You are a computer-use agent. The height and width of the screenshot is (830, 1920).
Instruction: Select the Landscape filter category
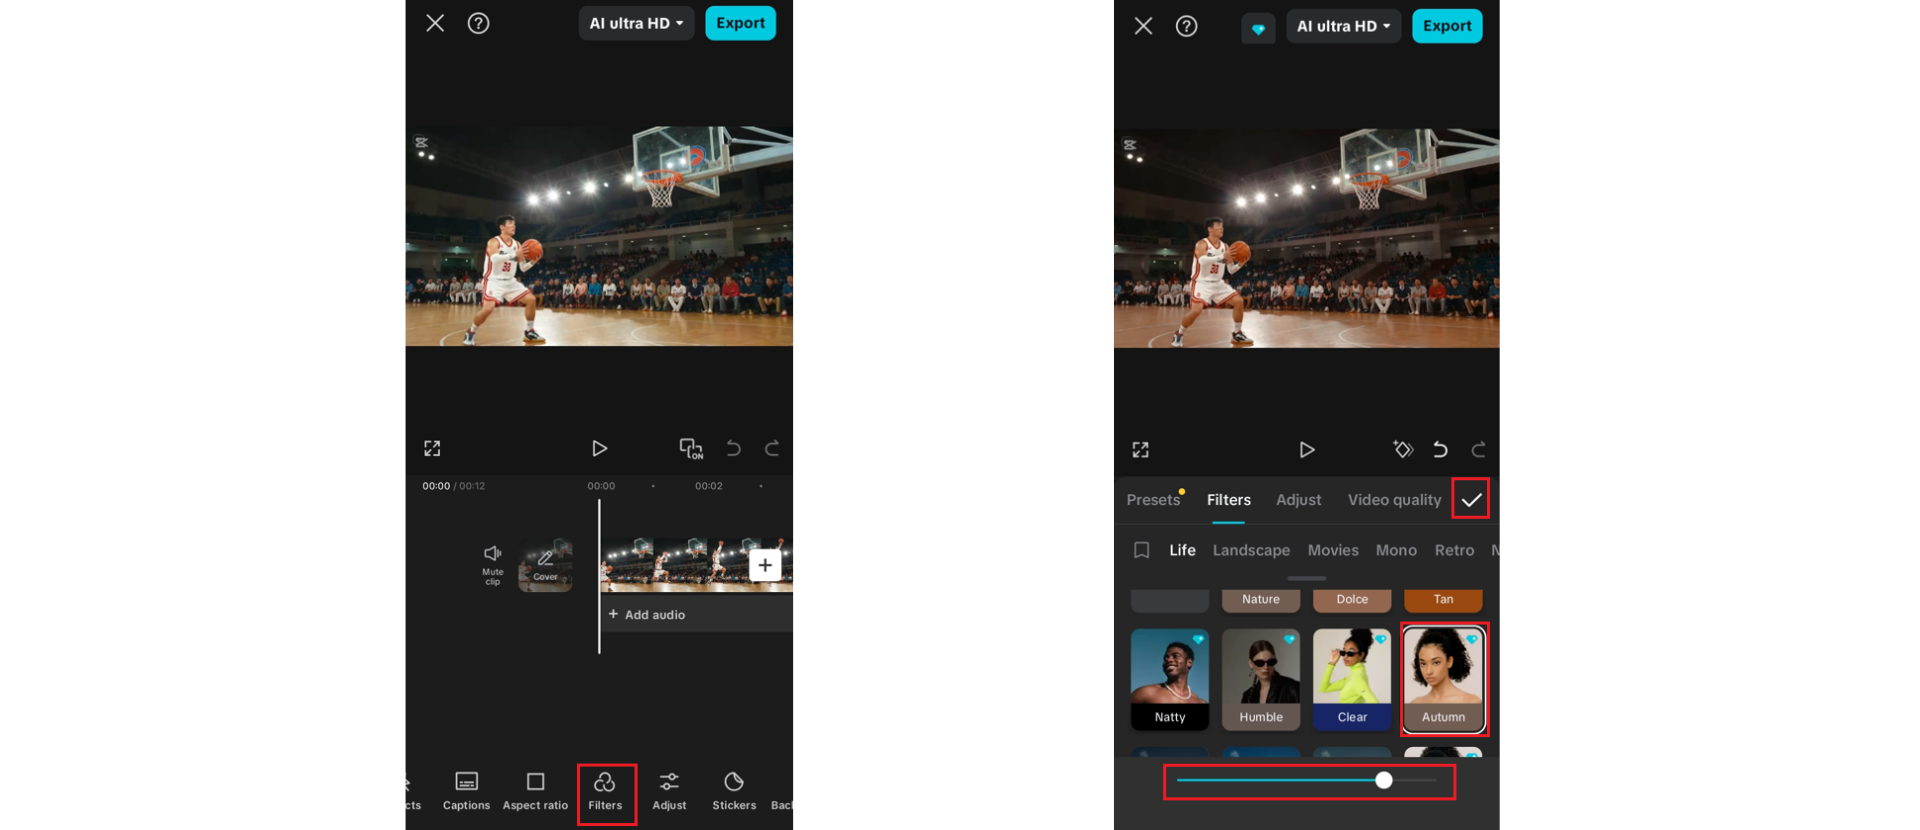(1251, 550)
